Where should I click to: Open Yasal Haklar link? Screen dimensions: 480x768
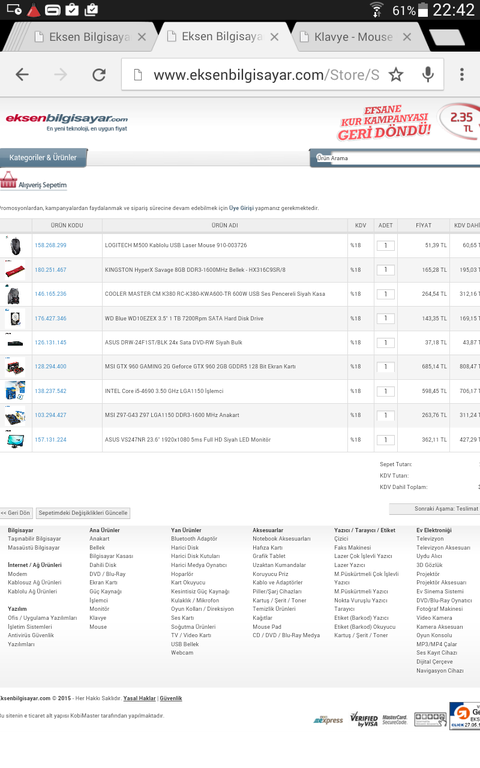click(140, 698)
